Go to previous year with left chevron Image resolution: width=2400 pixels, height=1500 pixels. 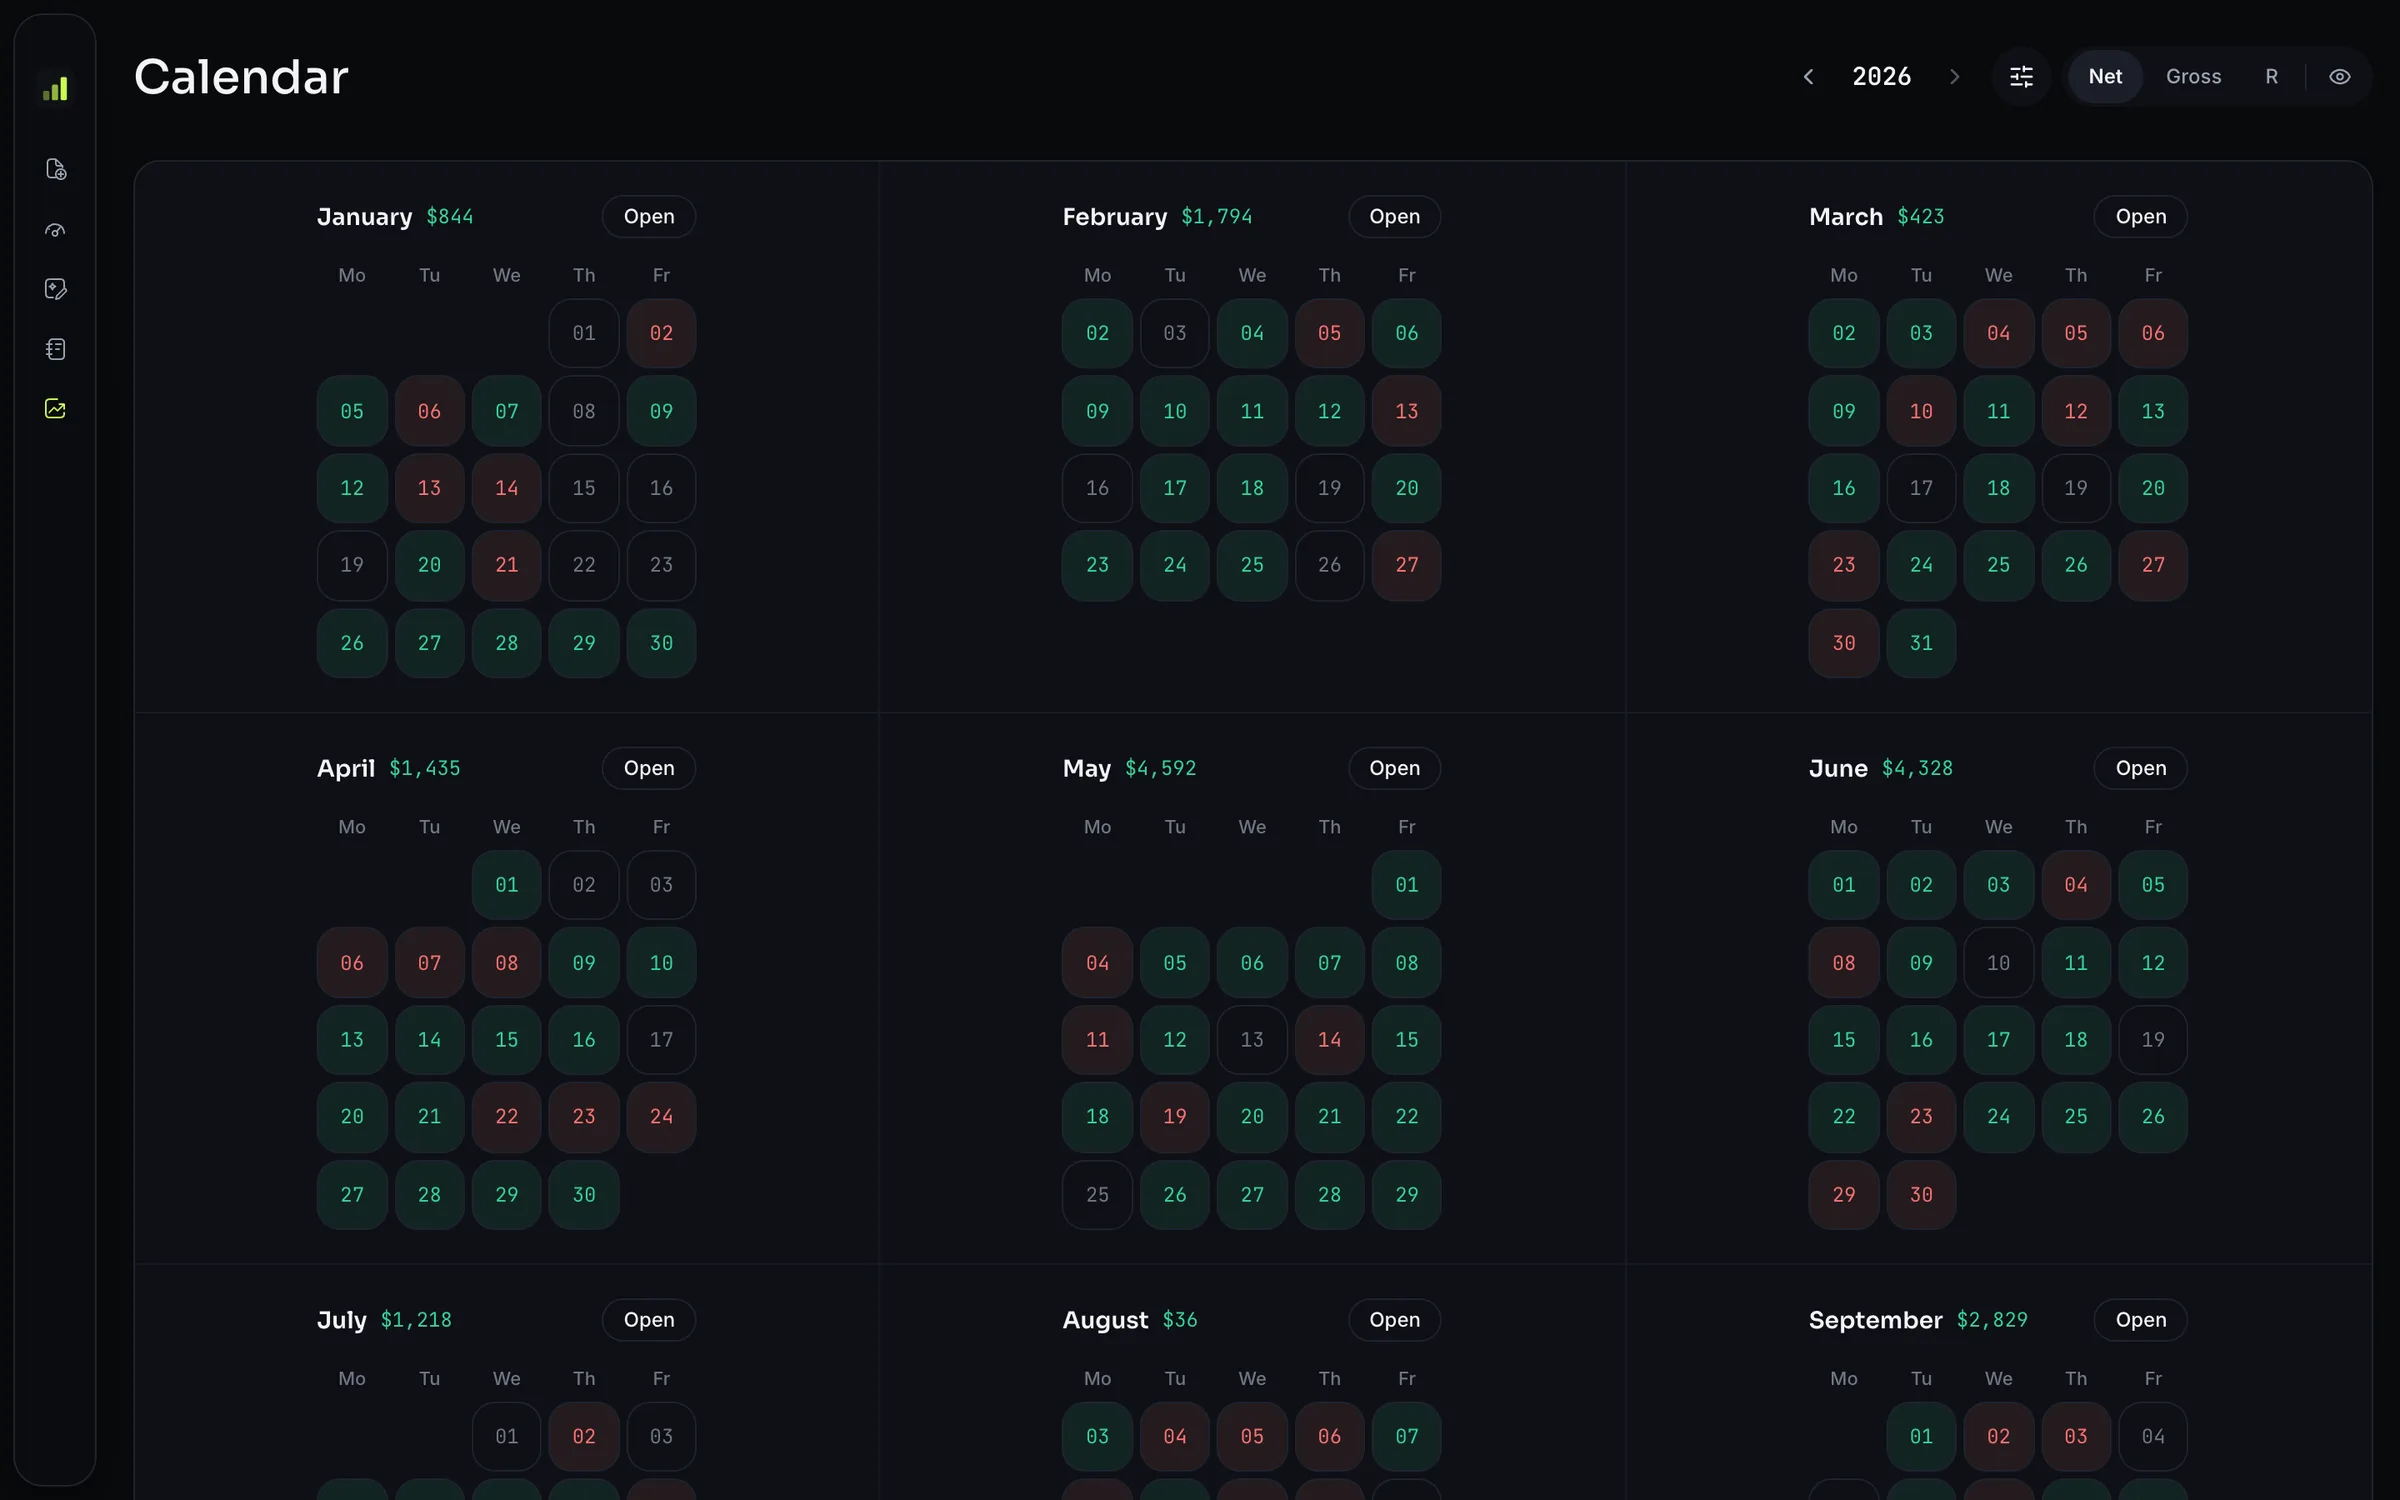pos(1808,77)
